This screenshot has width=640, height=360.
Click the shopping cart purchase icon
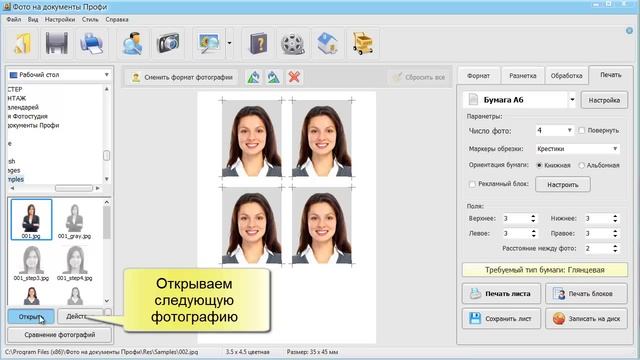coord(363,43)
